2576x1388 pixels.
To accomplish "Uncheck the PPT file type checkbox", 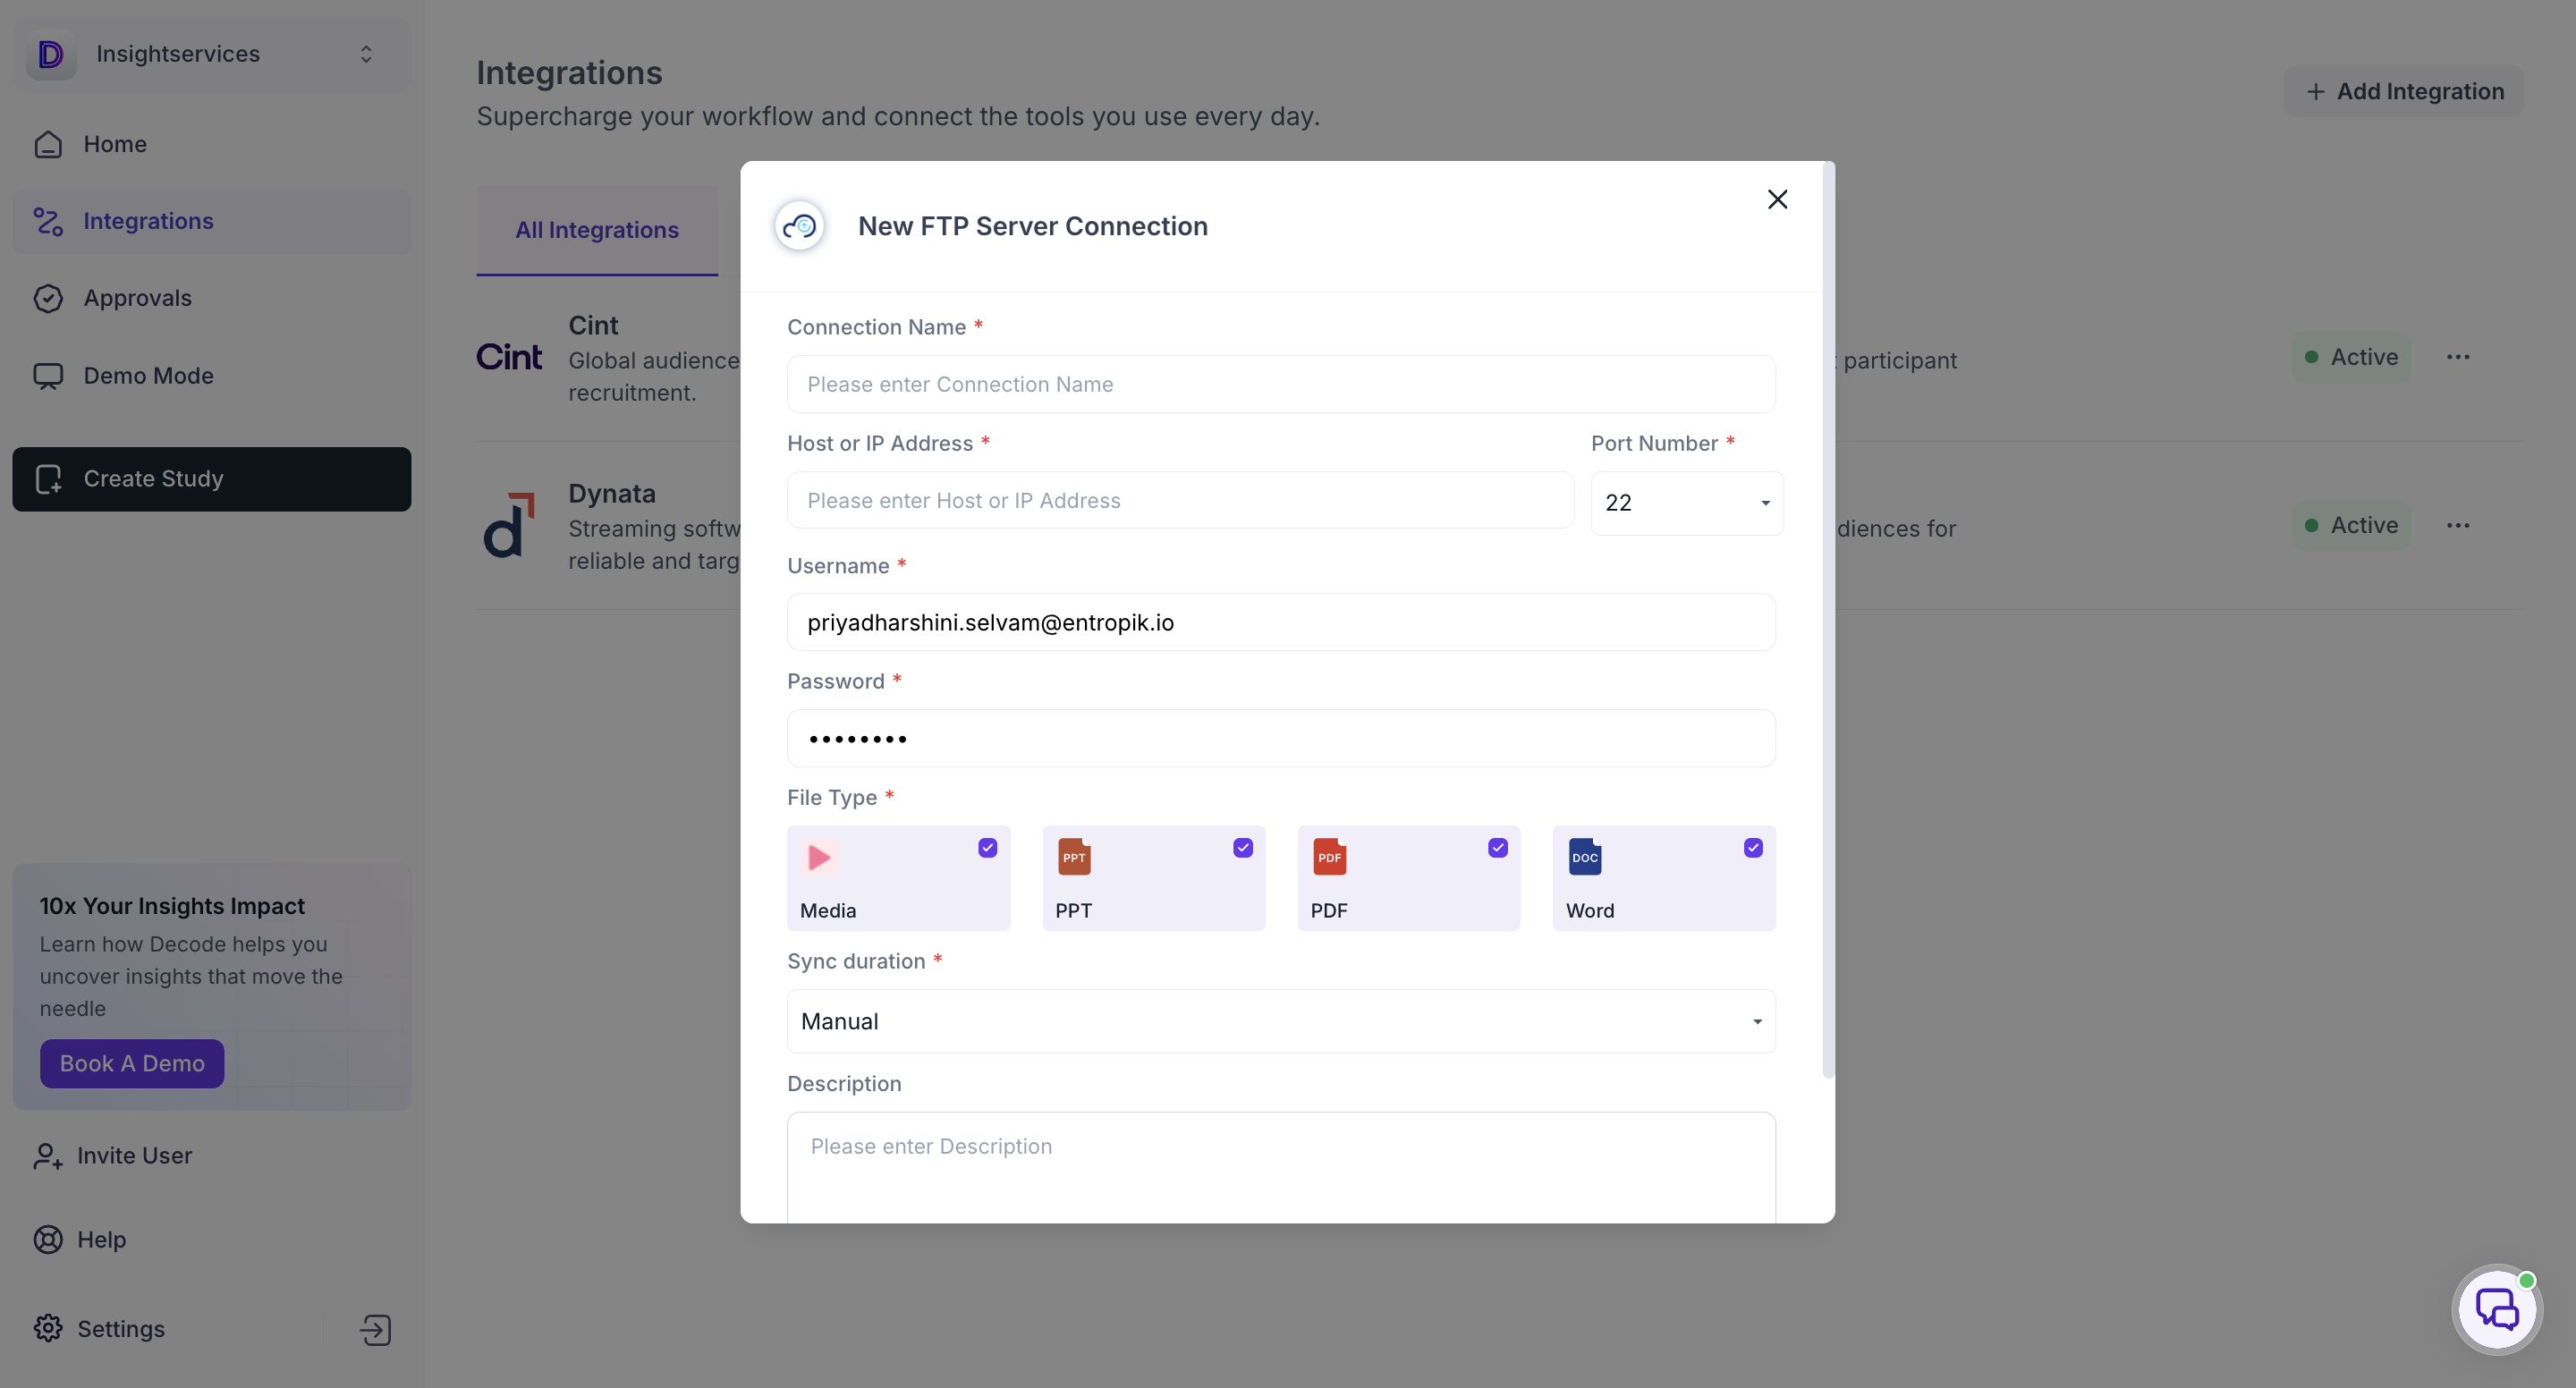I will (x=1242, y=847).
